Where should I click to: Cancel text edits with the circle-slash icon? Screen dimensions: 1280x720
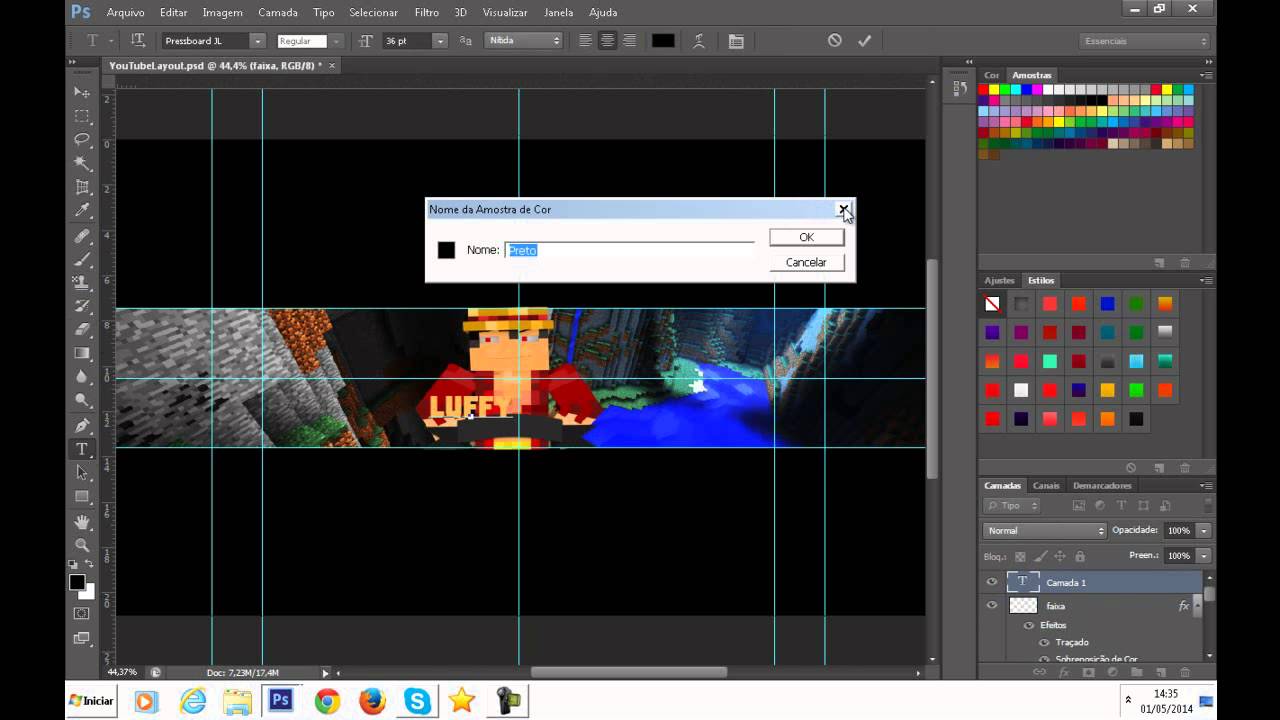(x=835, y=40)
